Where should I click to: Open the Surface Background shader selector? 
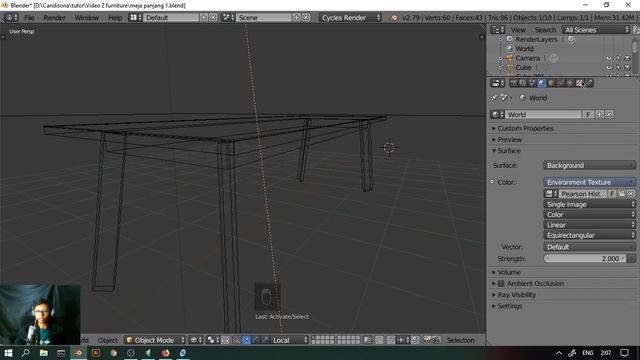click(x=589, y=165)
